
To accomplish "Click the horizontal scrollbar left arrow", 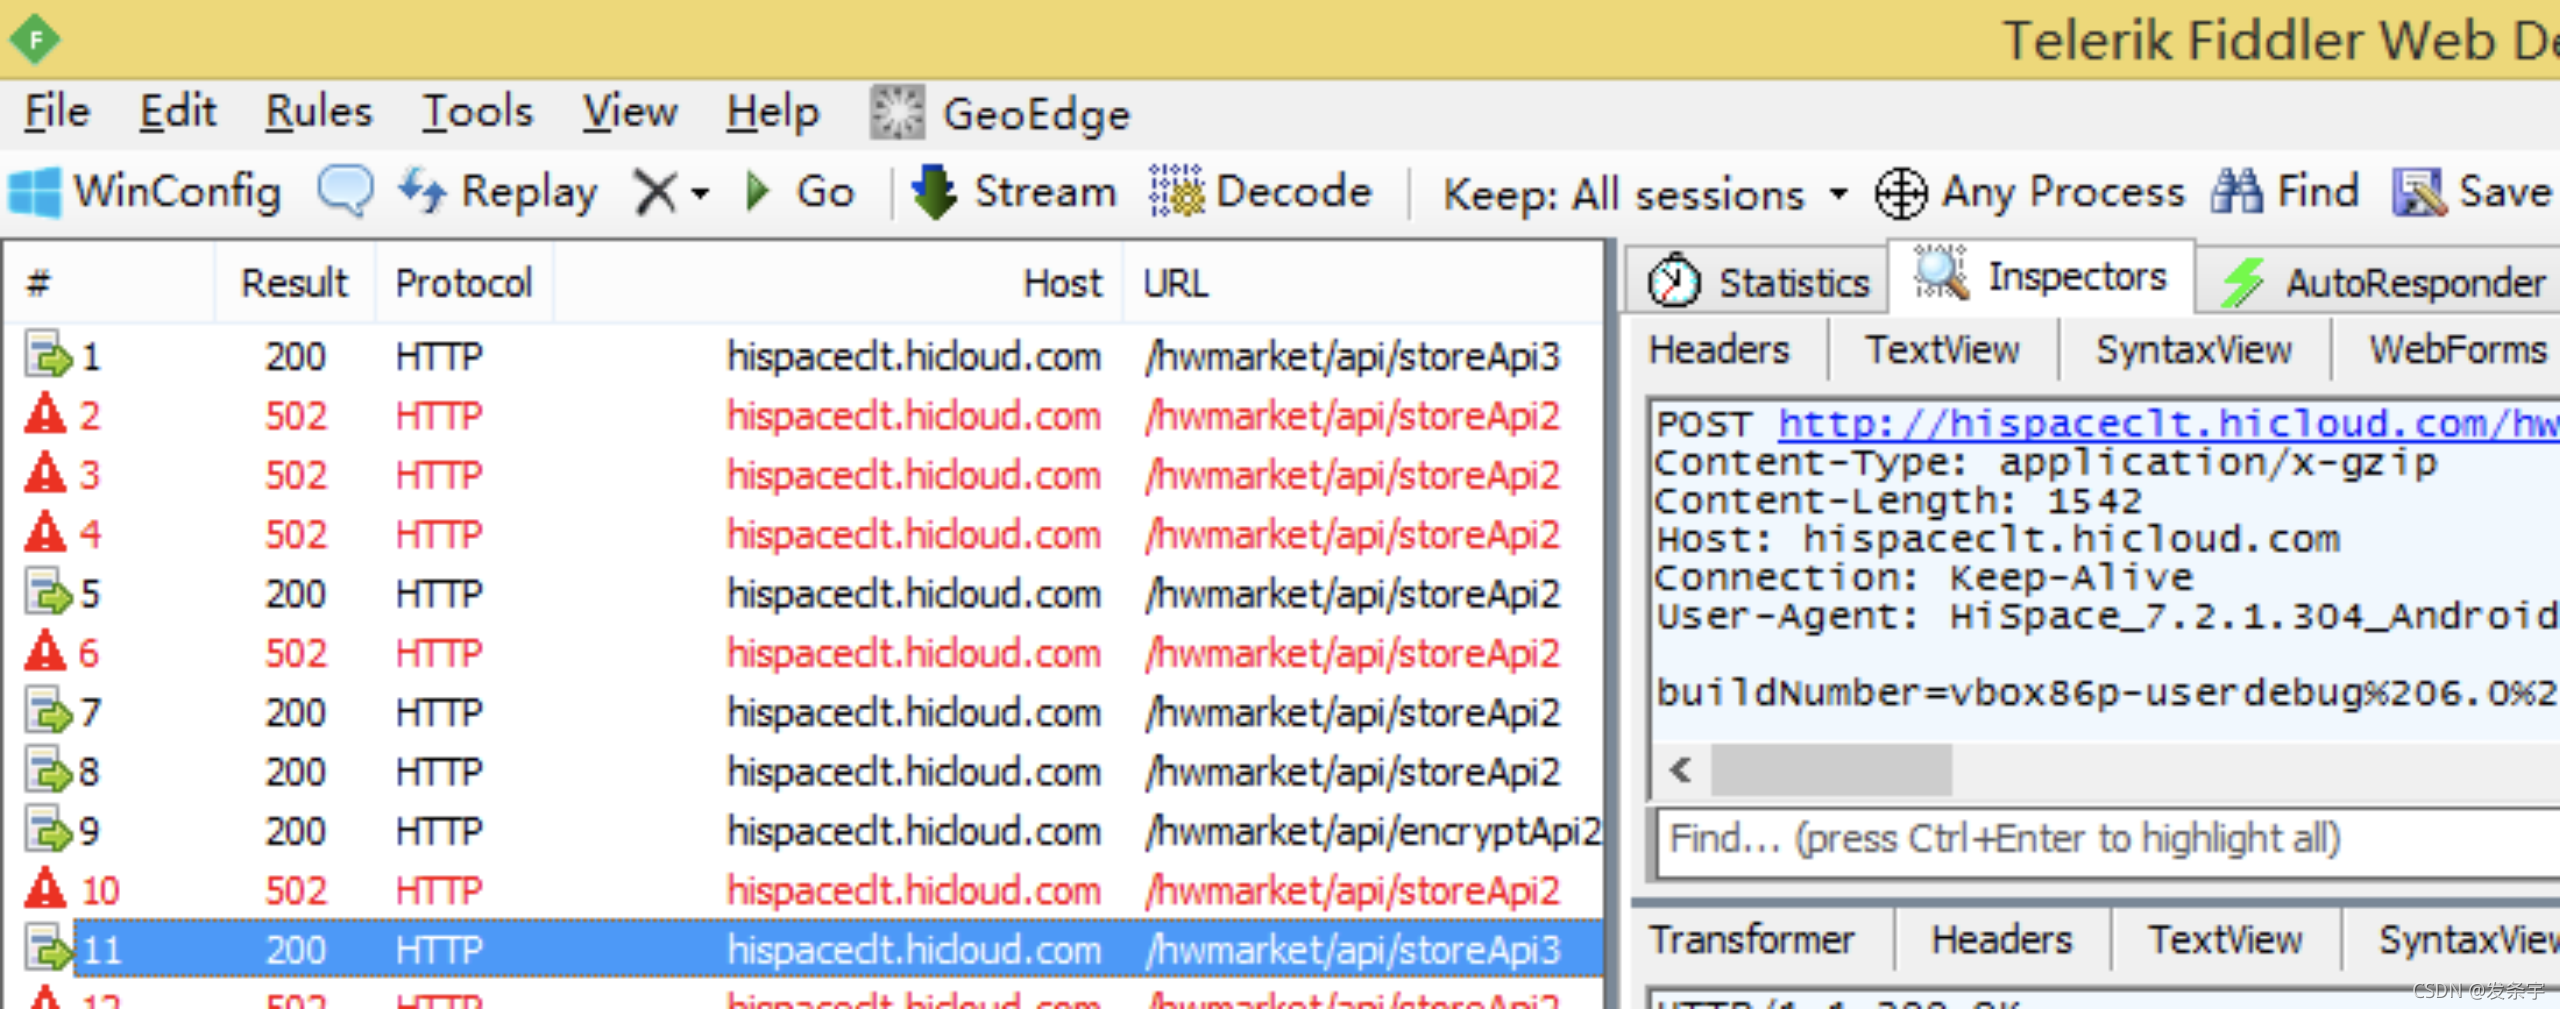I will (1681, 770).
